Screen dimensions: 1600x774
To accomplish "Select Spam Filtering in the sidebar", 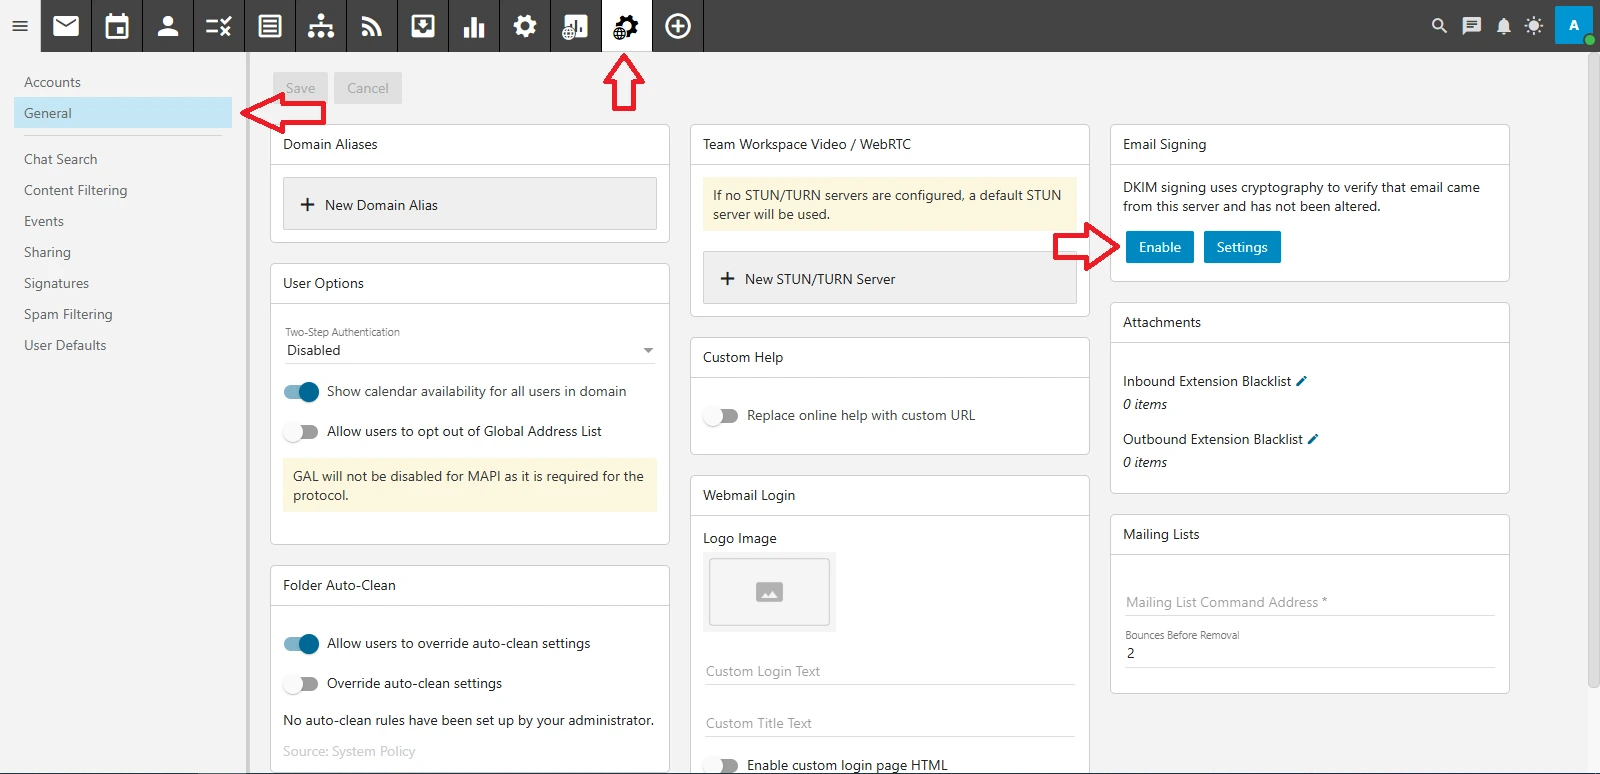I will point(68,314).
